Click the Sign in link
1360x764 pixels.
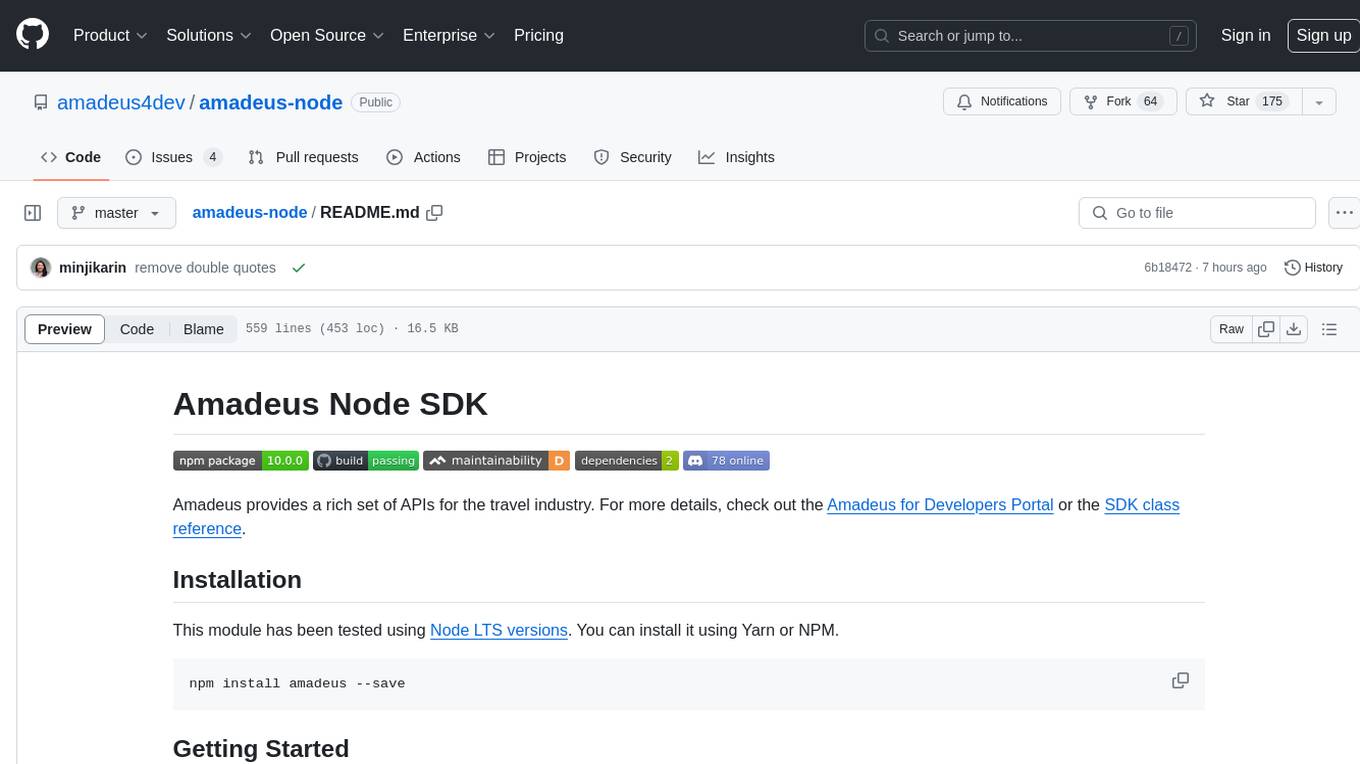pyautogui.click(x=1245, y=35)
